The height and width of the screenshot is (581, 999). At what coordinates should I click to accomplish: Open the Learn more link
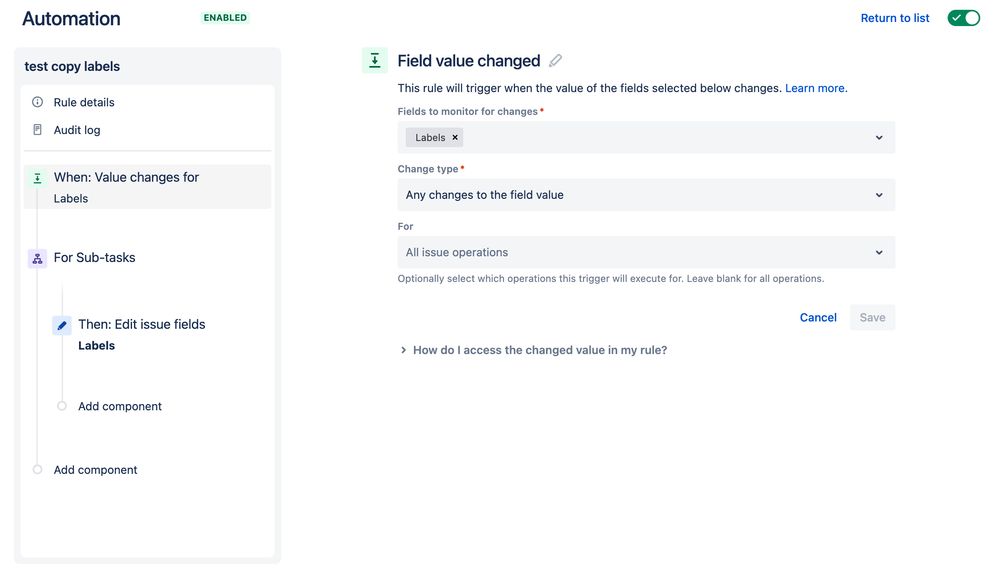point(816,88)
